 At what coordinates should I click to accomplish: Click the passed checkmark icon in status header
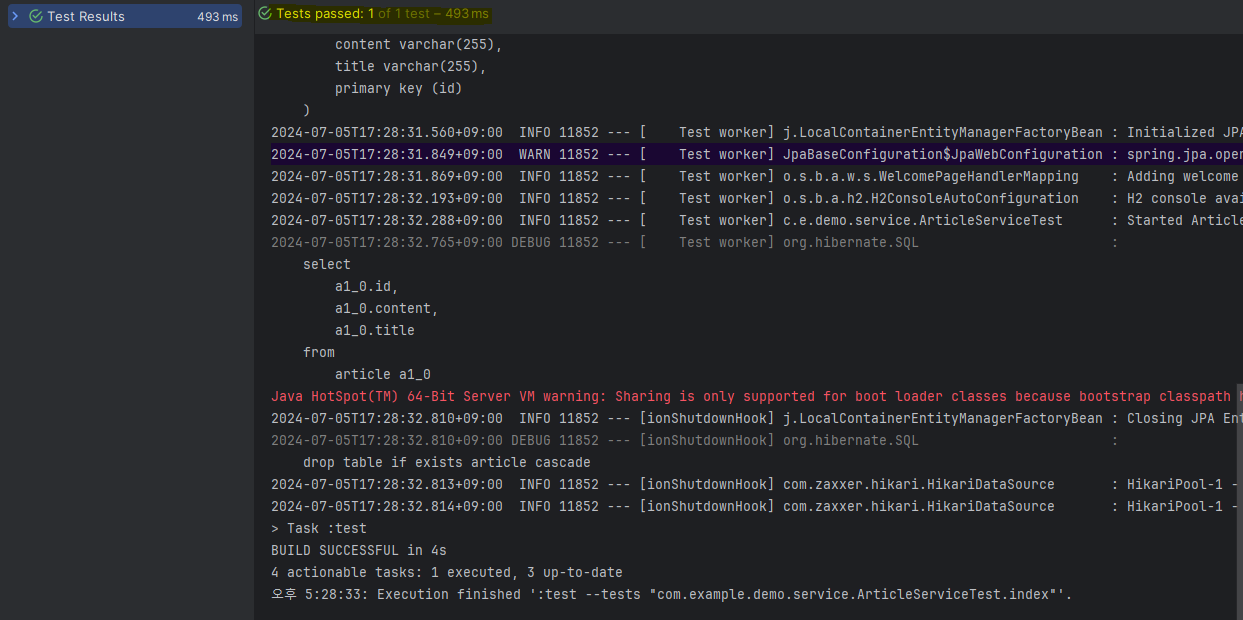tap(265, 14)
